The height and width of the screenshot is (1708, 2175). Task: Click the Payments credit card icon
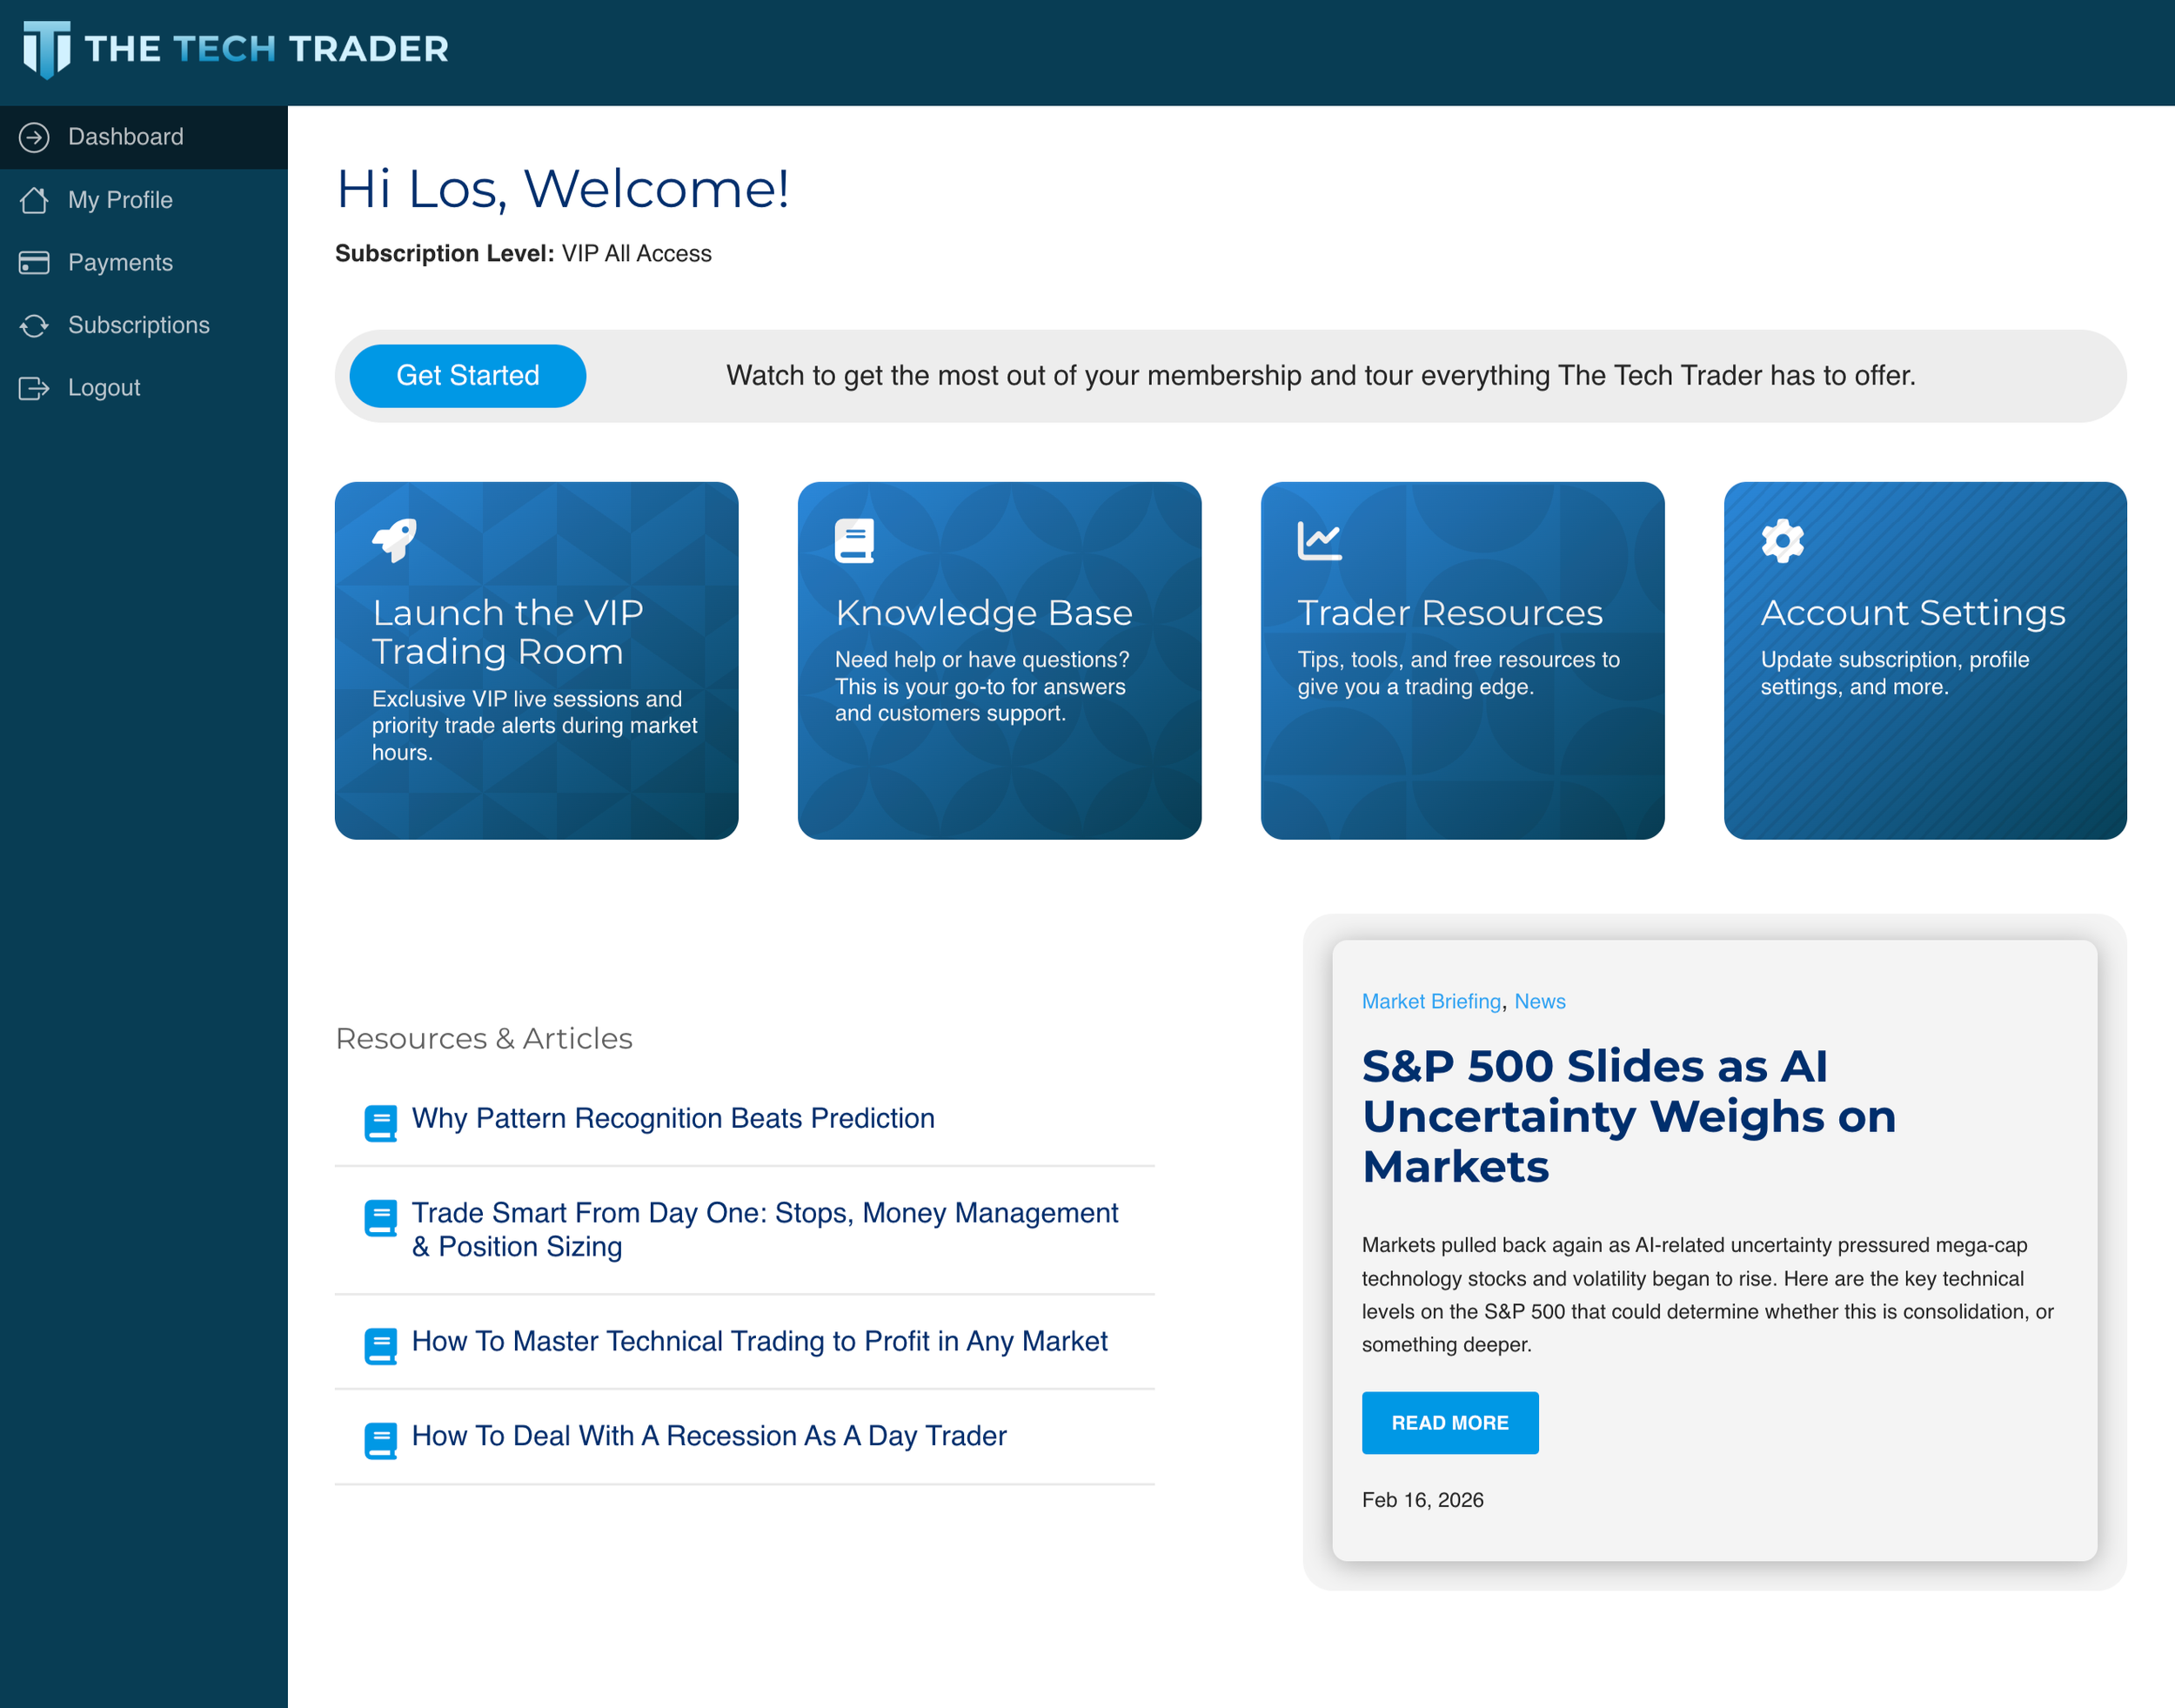pyautogui.click(x=34, y=263)
